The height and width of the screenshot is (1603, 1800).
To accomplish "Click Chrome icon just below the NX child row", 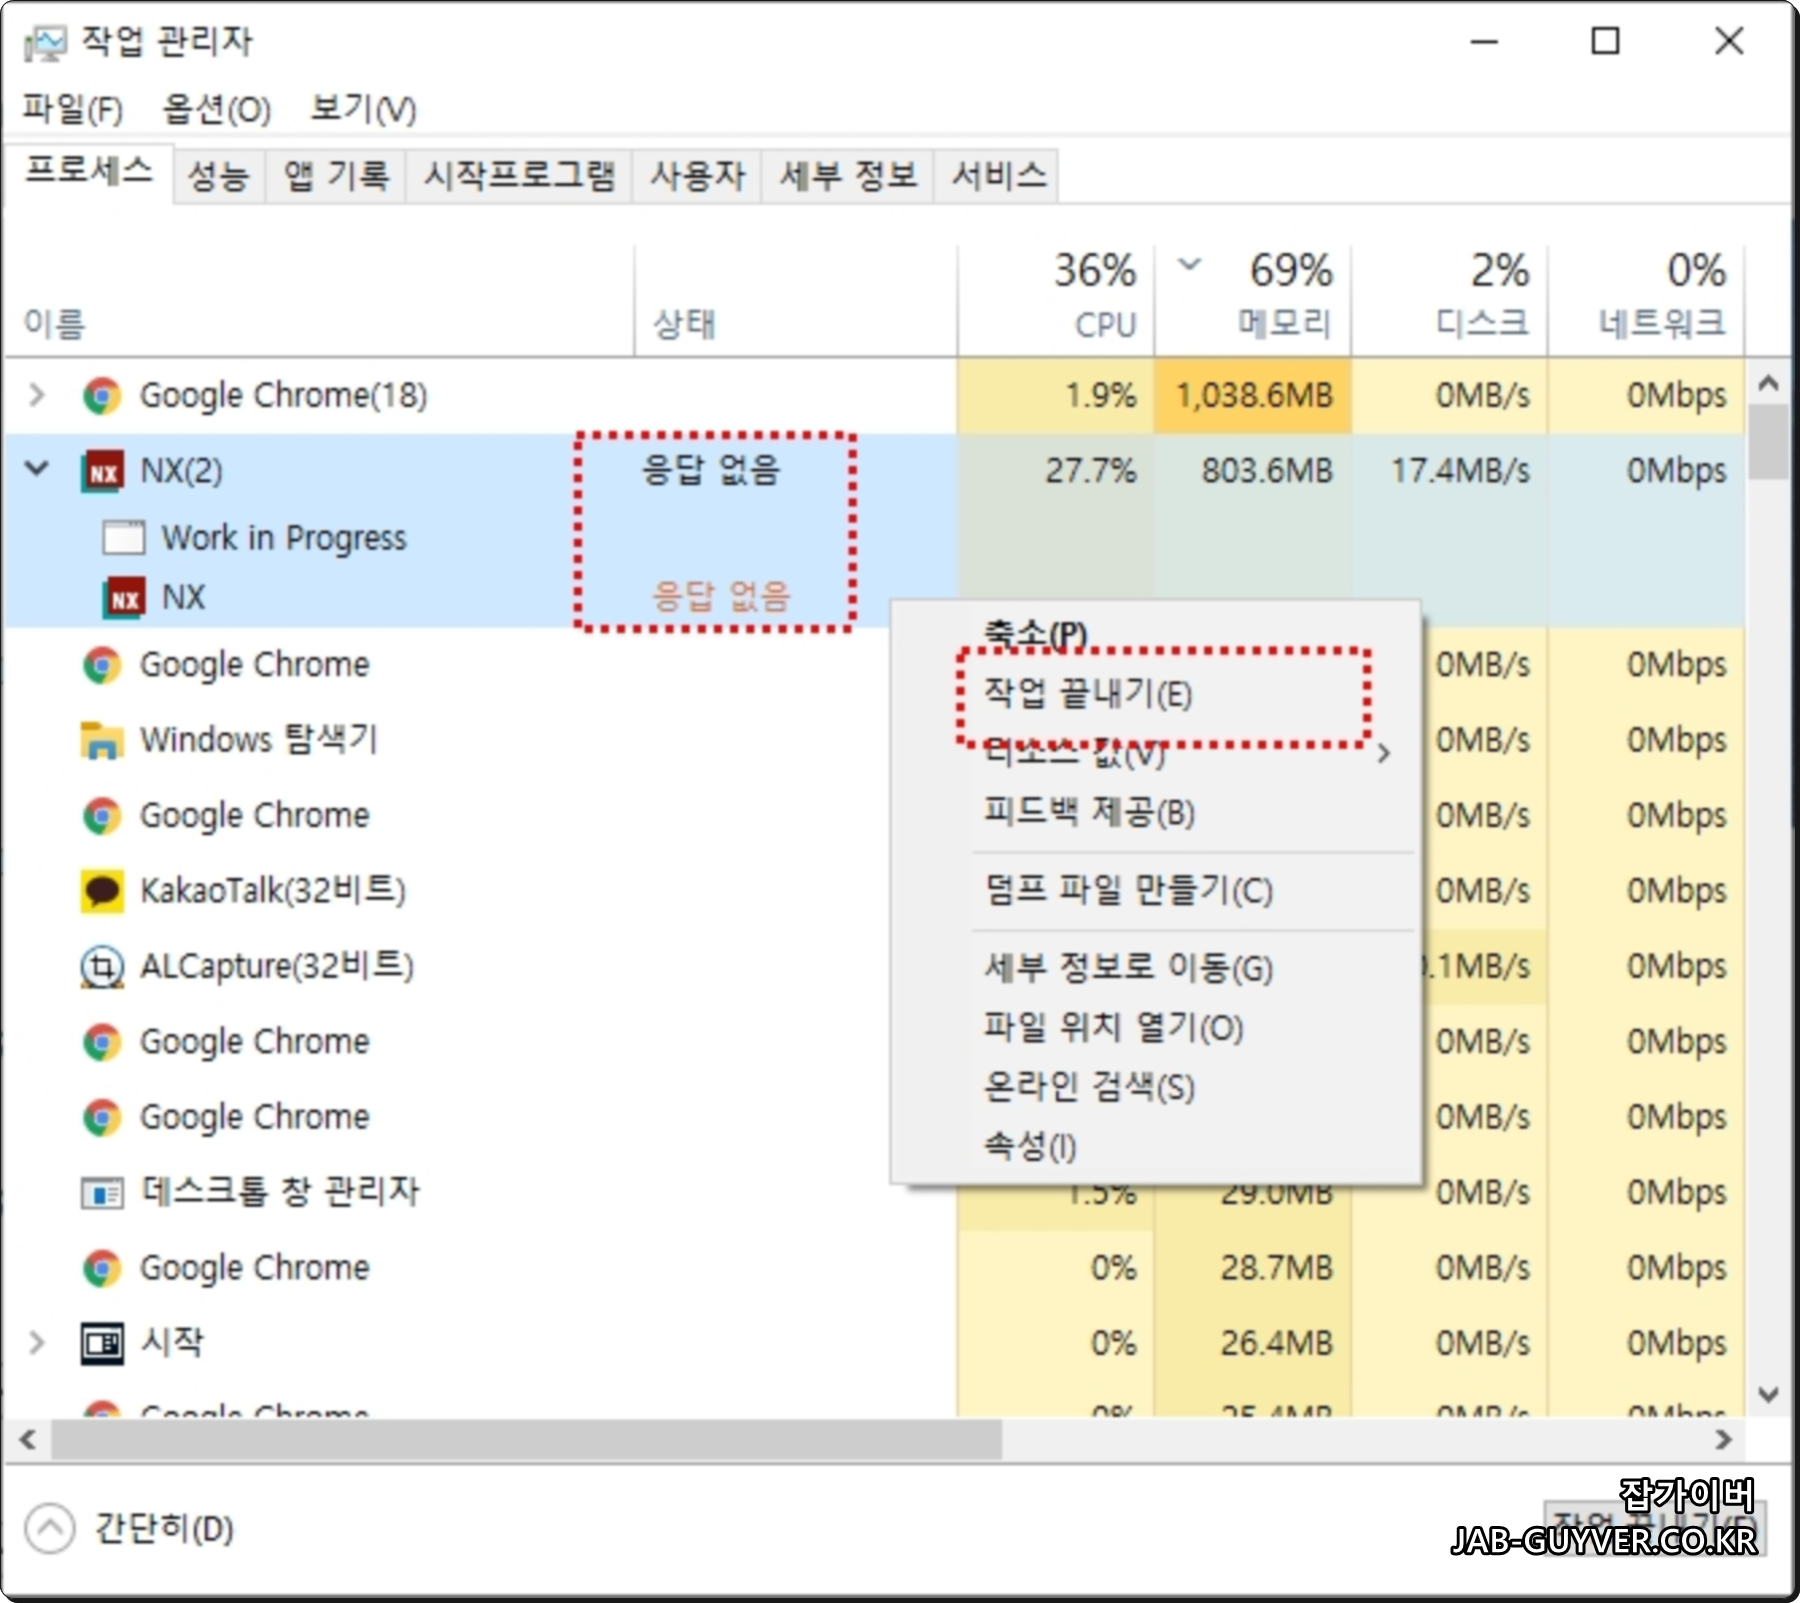I will click(x=101, y=665).
